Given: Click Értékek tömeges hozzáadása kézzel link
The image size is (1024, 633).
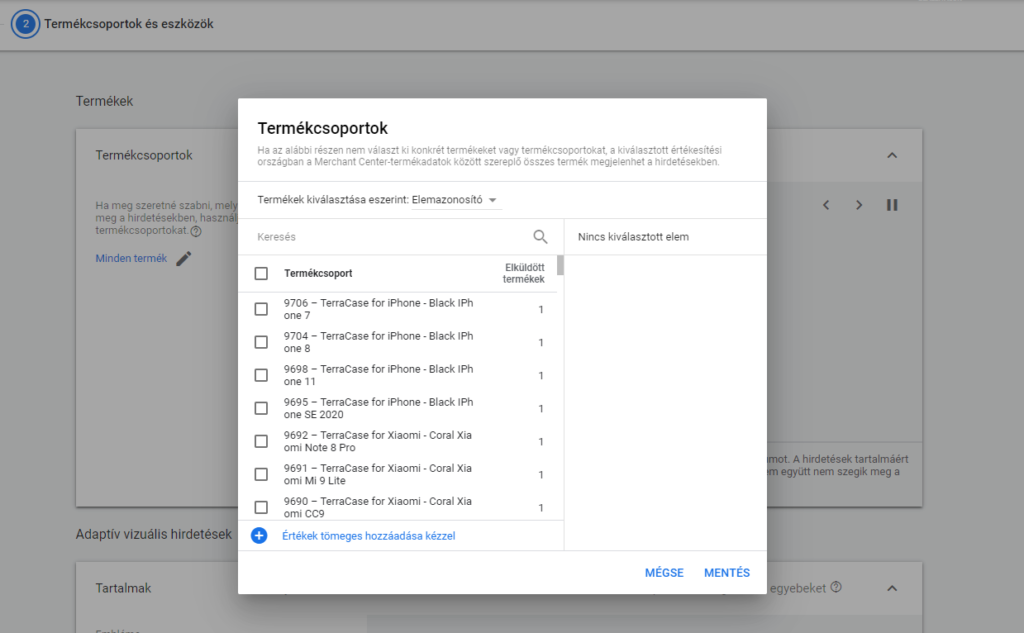Looking at the screenshot, I should (368, 536).
